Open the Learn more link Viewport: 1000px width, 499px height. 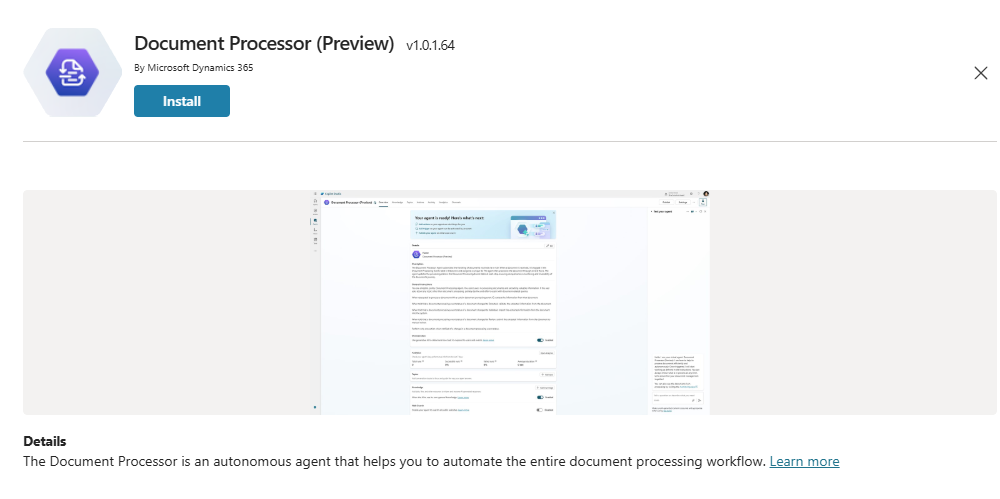coord(804,461)
